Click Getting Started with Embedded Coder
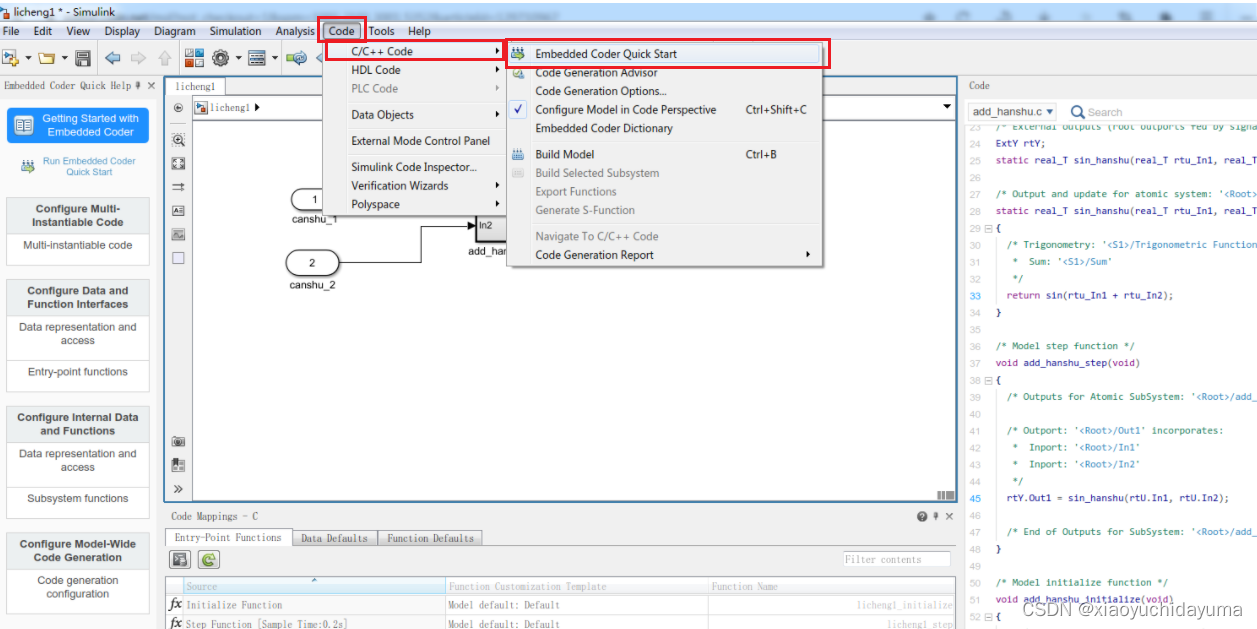The image size is (1257, 629). click(x=78, y=125)
